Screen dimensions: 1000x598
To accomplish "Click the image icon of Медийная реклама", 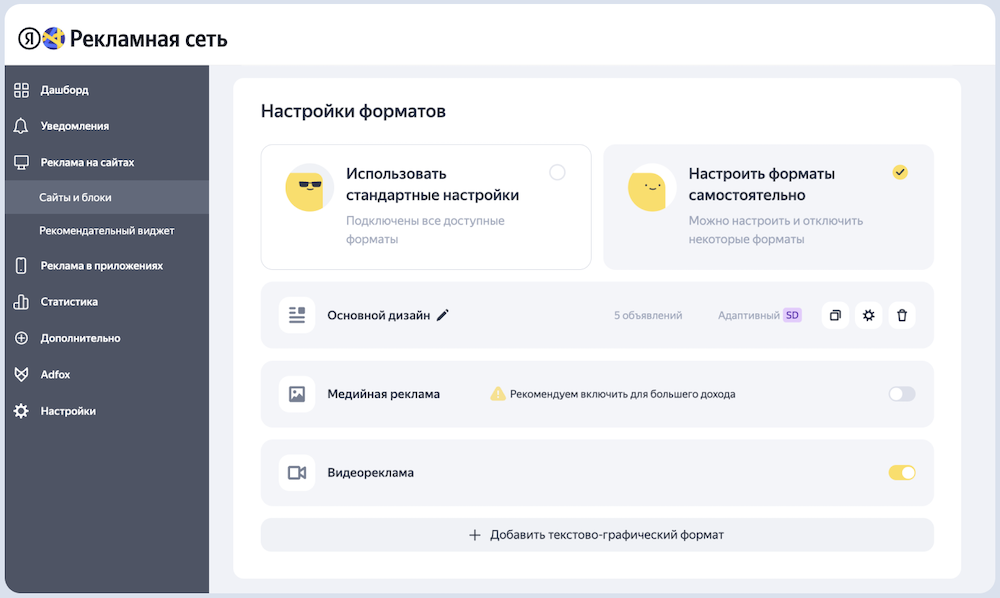I will pyautogui.click(x=297, y=394).
